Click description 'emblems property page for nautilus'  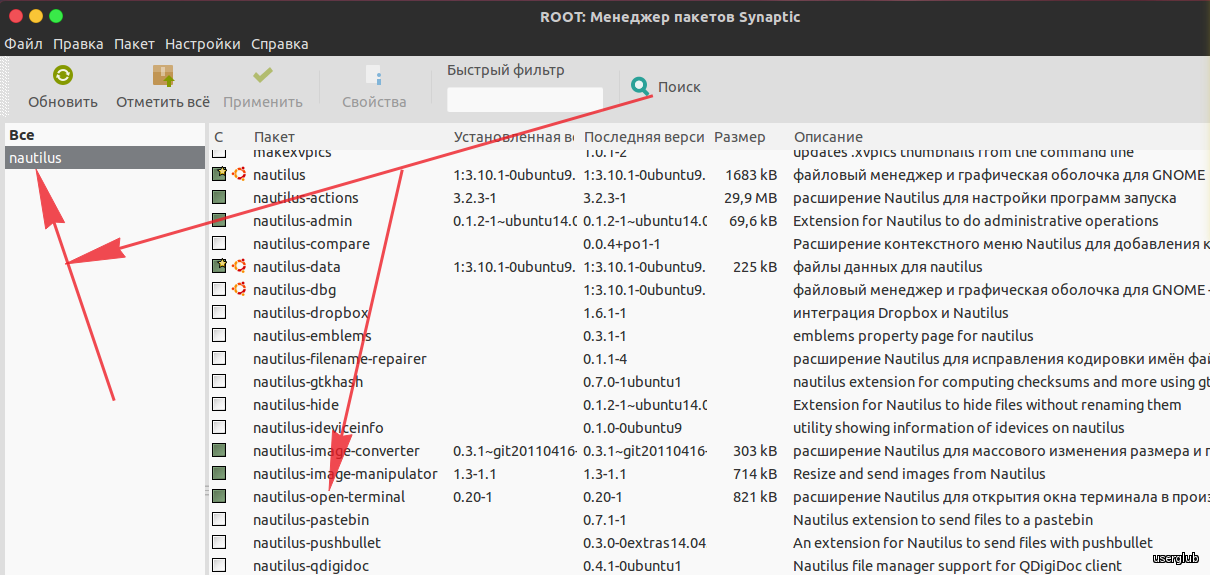pos(913,336)
